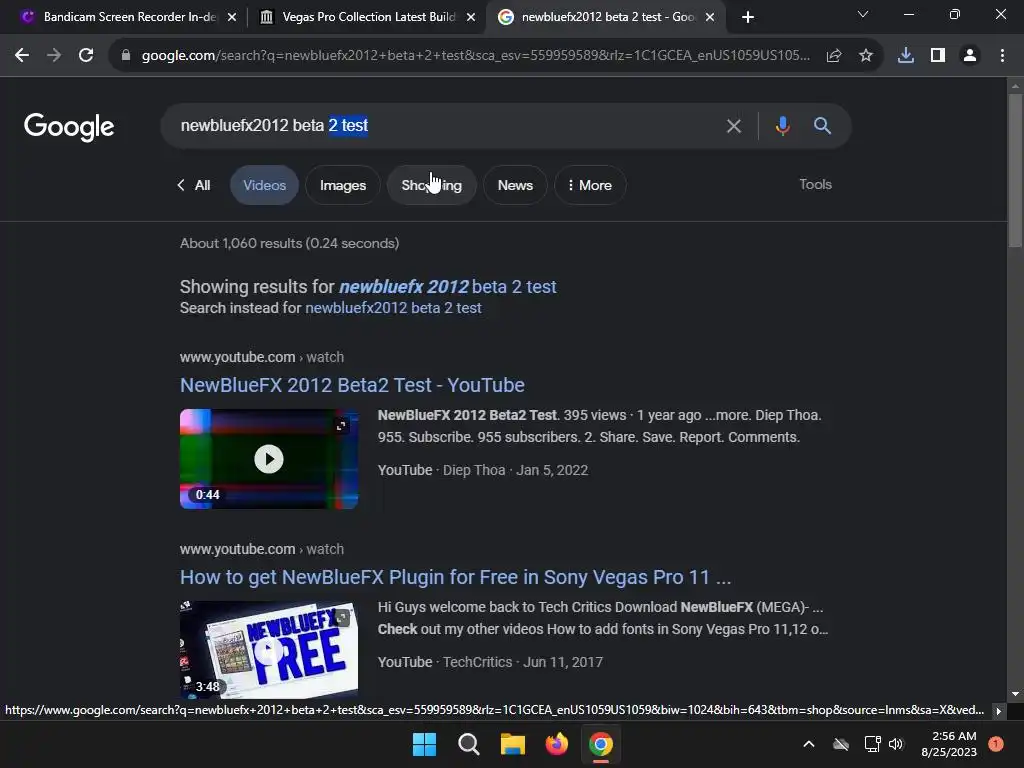Image resolution: width=1024 pixels, height=768 pixels.
Task: Go back to All results filter
Action: point(194,185)
